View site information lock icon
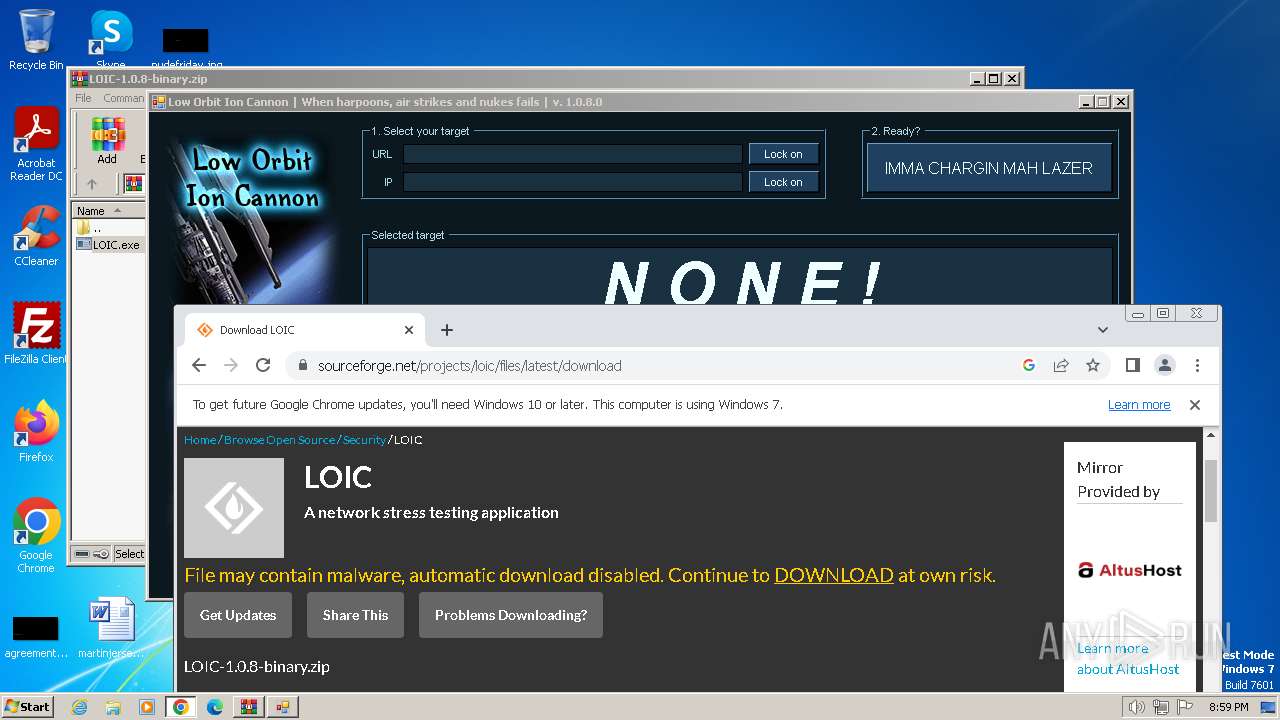The height and width of the screenshot is (720, 1280). coord(302,366)
